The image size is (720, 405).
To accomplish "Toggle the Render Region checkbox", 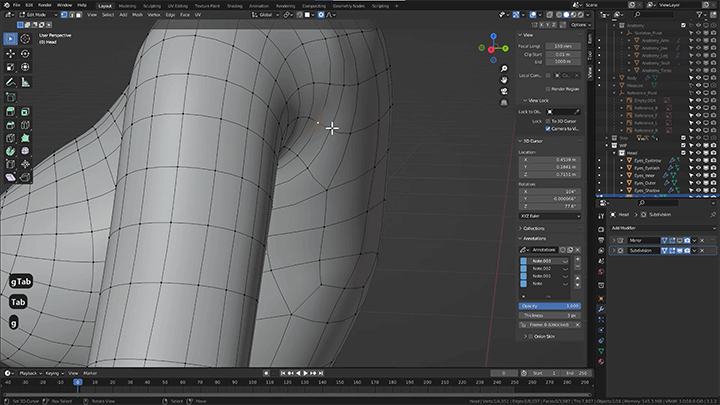I will tap(548, 89).
